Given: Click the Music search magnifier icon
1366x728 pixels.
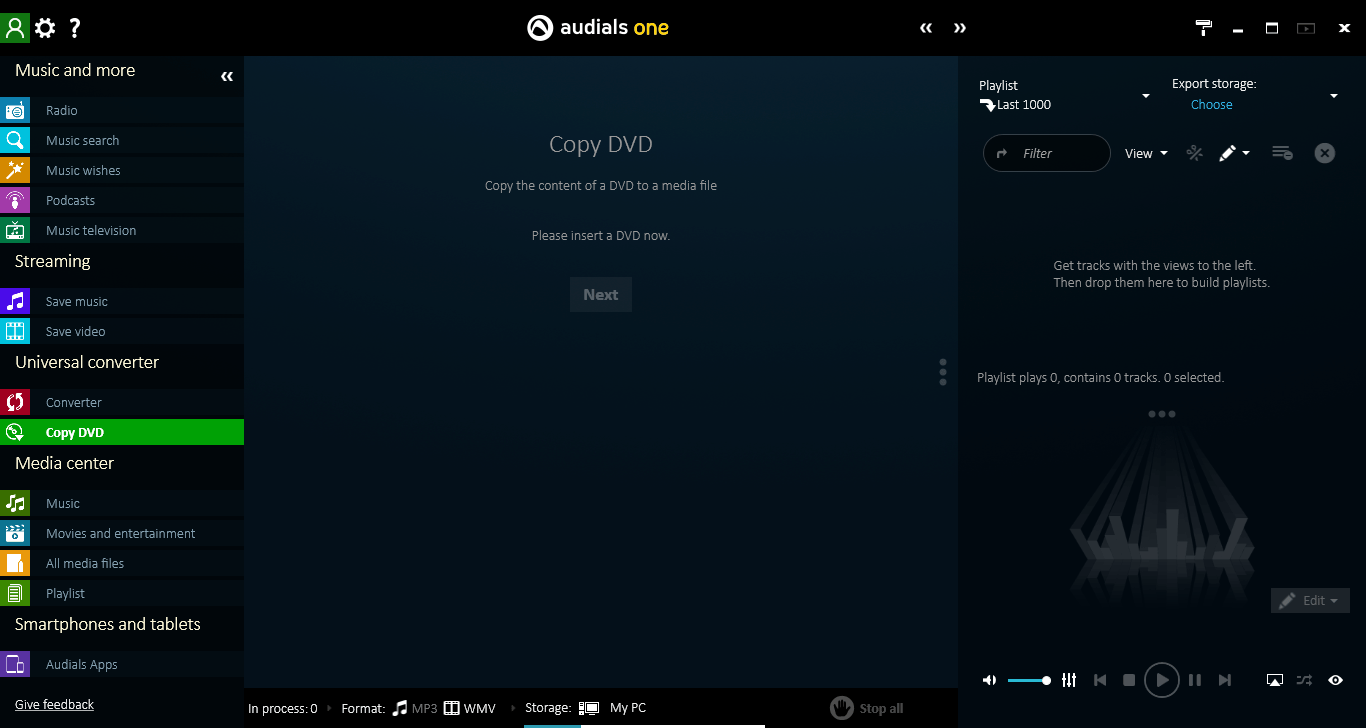Looking at the screenshot, I should [15, 140].
